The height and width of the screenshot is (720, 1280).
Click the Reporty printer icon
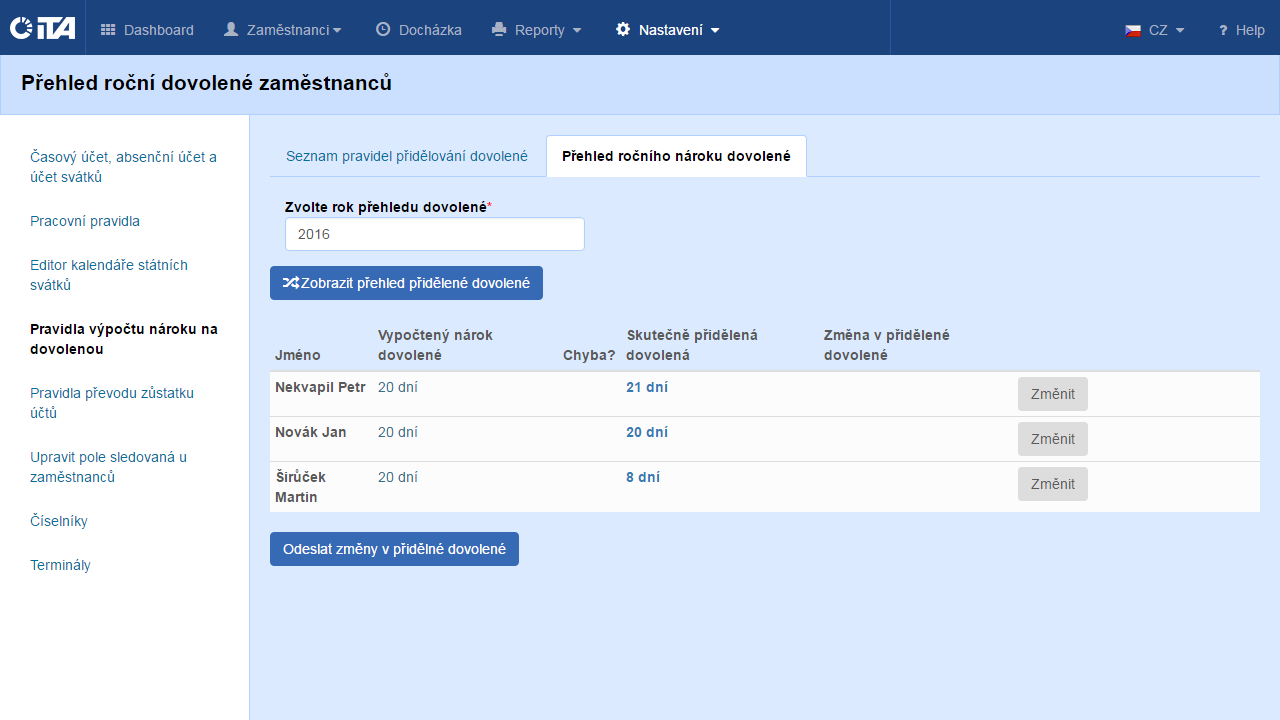coord(499,30)
